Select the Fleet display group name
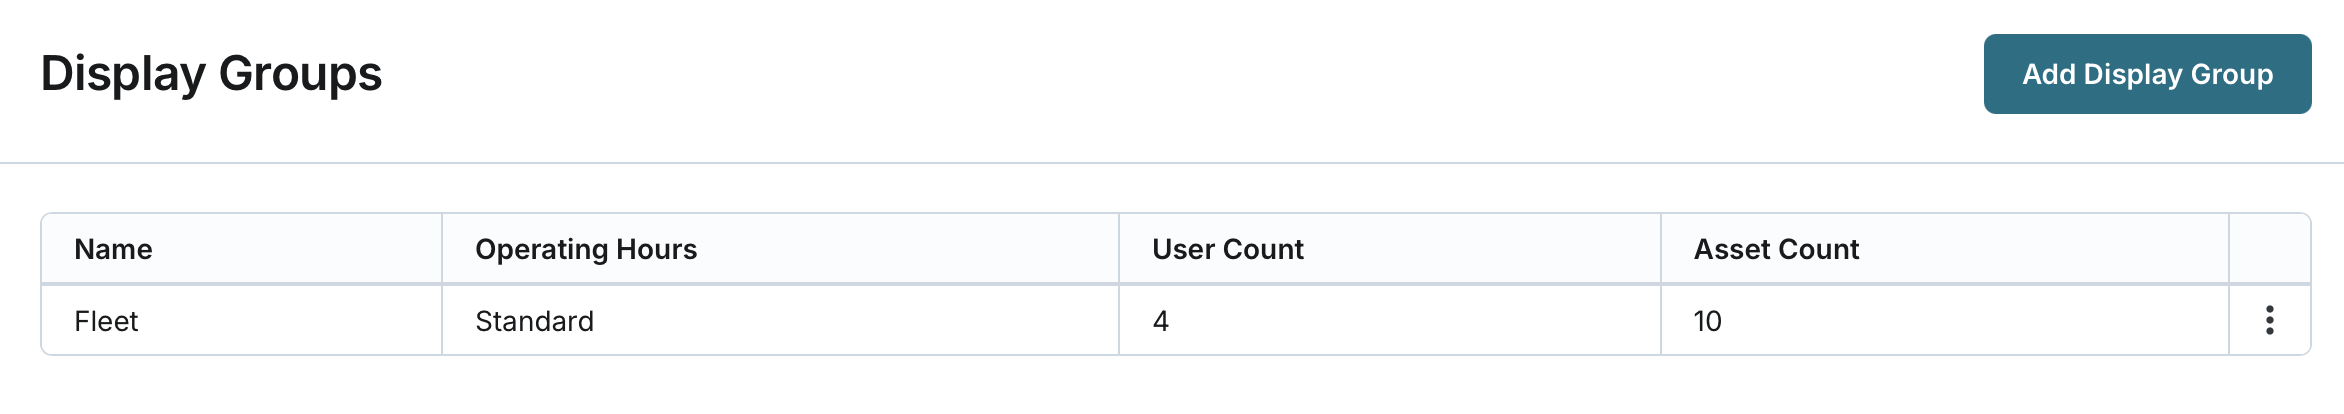This screenshot has width=2344, height=414. pos(106,321)
